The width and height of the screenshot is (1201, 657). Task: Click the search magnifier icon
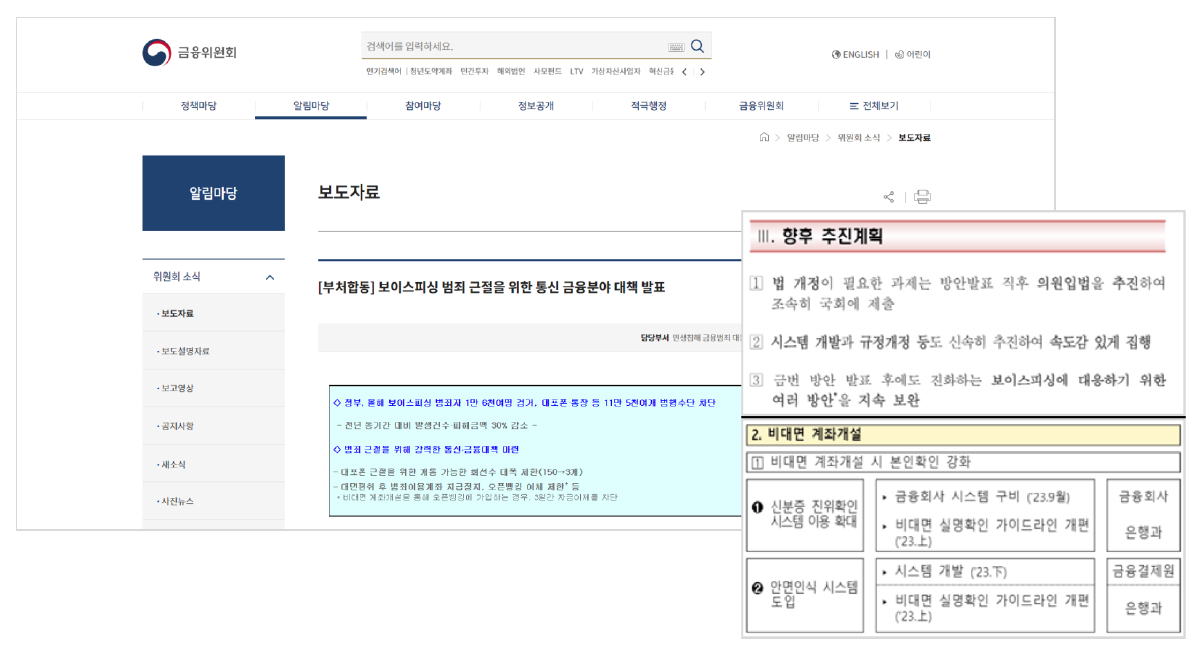698,46
